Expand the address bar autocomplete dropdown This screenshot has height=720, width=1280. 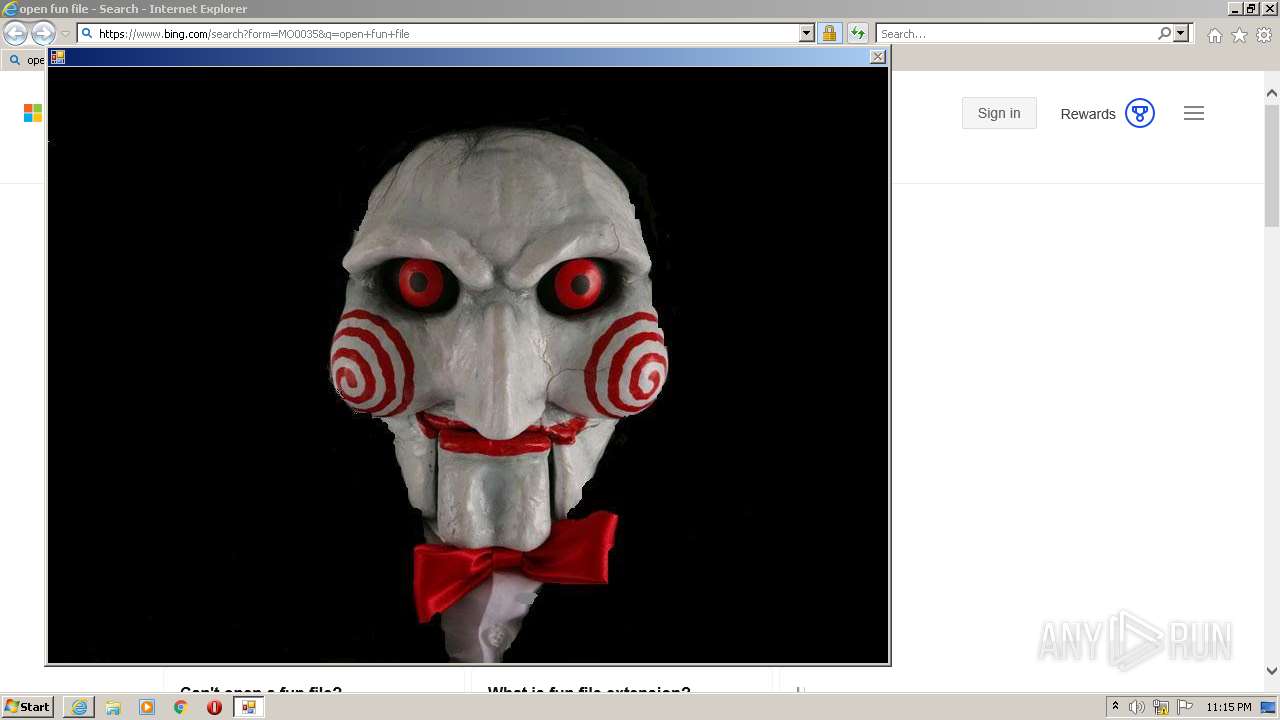pyautogui.click(x=807, y=33)
